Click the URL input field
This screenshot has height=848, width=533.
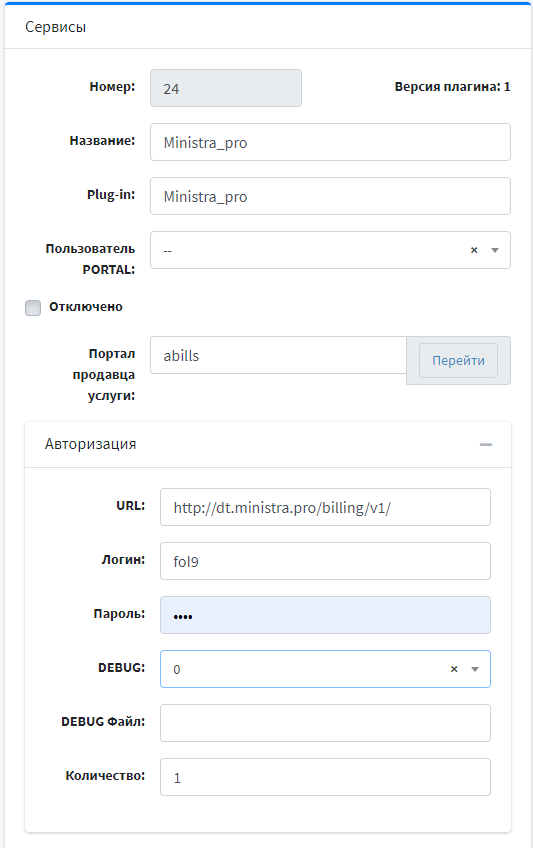[325, 507]
